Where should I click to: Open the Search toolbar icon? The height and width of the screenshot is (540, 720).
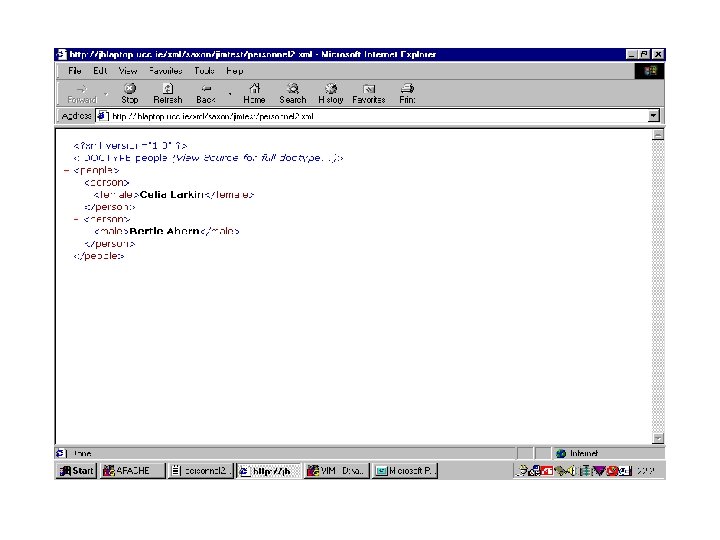point(292,88)
